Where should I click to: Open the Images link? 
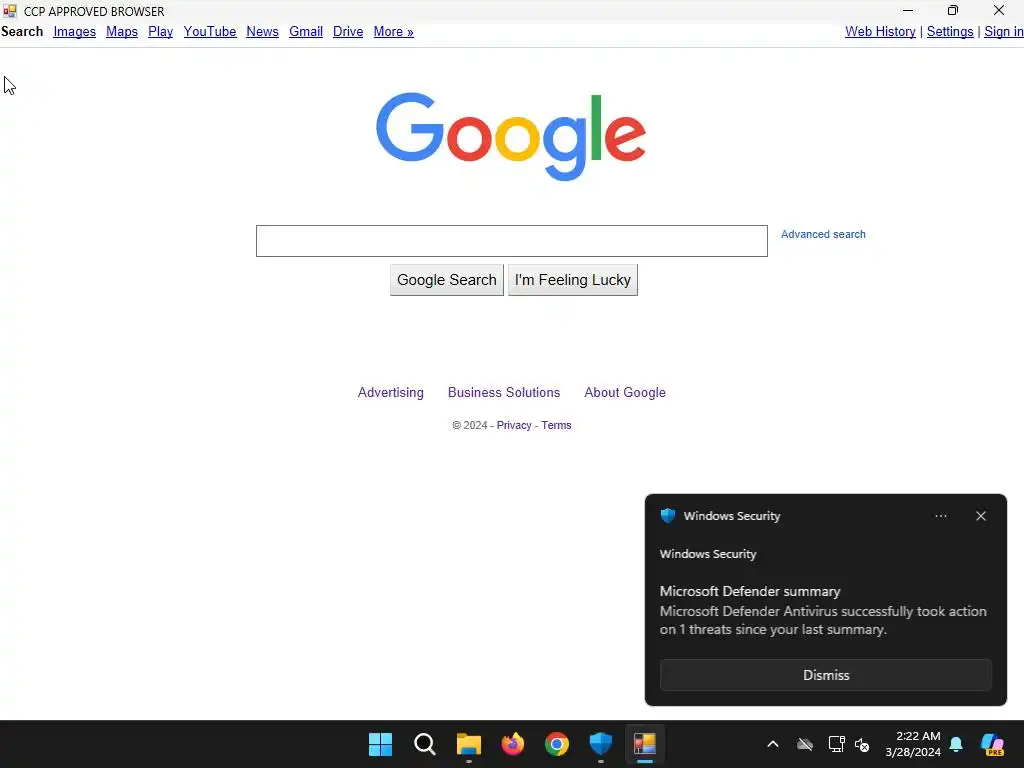[74, 31]
